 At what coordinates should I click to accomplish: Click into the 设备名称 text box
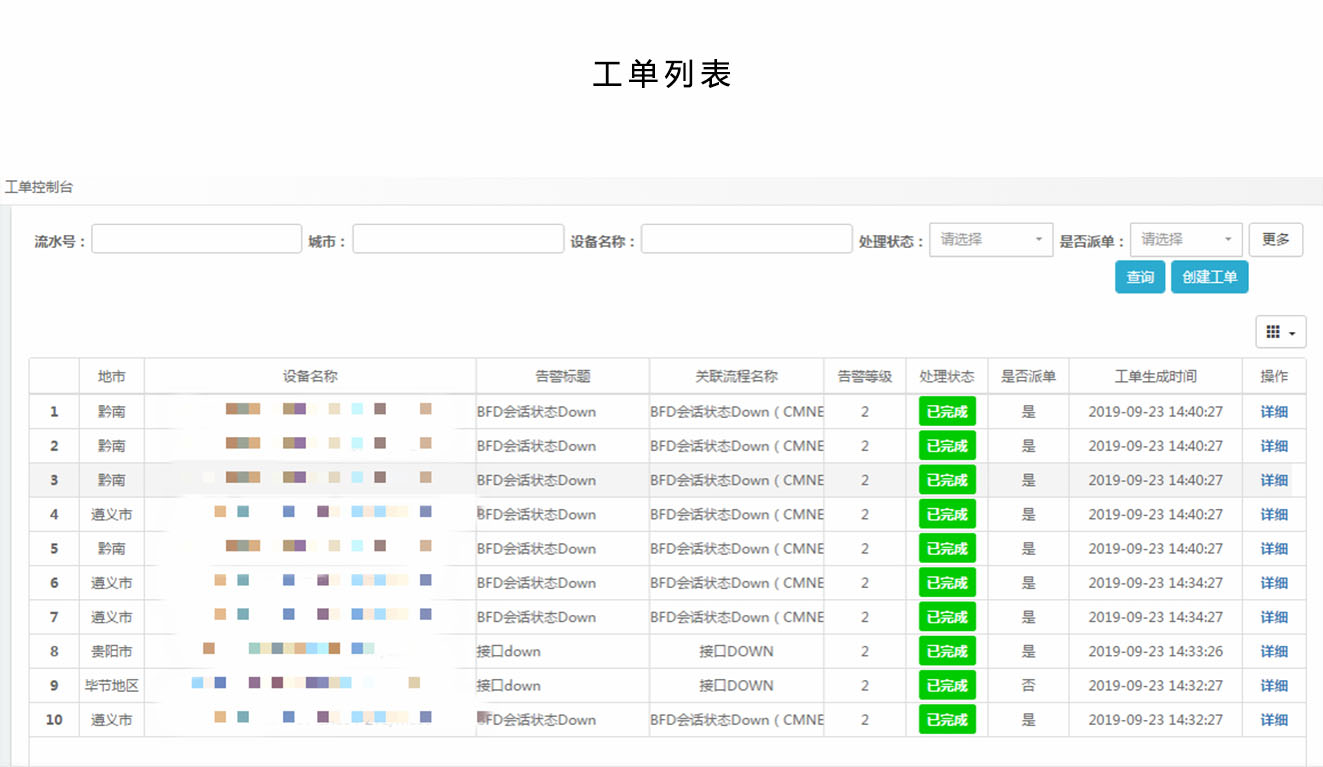pos(746,239)
